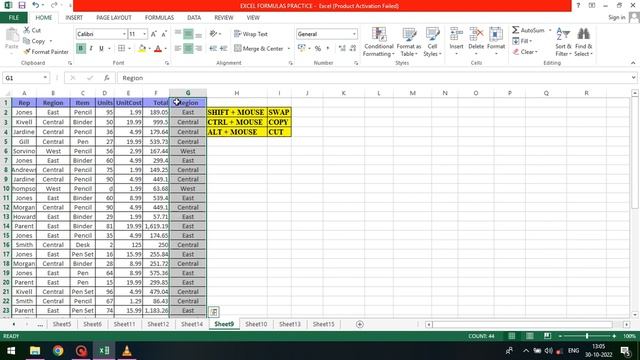Open the Calibri font name dropdown
This screenshot has width=640, height=360.
pyautogui.click(x=124, y=34)
